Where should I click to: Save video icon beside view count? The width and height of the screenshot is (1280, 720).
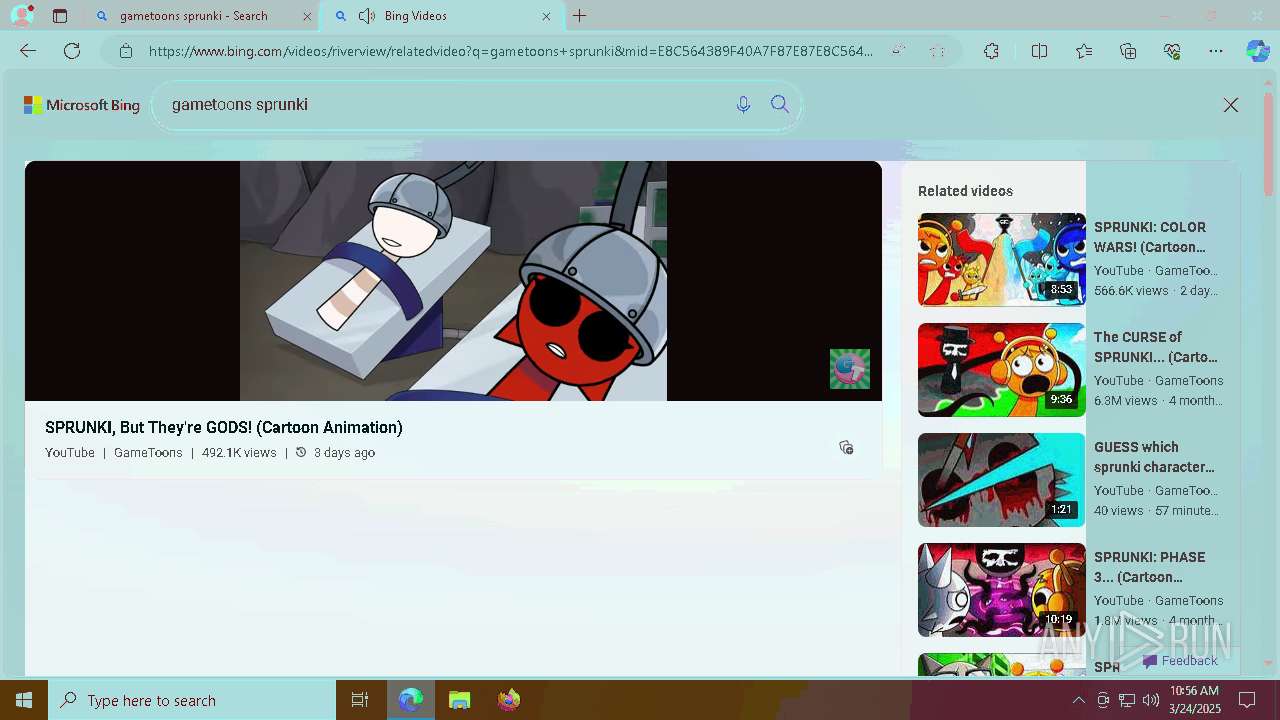pos(846,447)
